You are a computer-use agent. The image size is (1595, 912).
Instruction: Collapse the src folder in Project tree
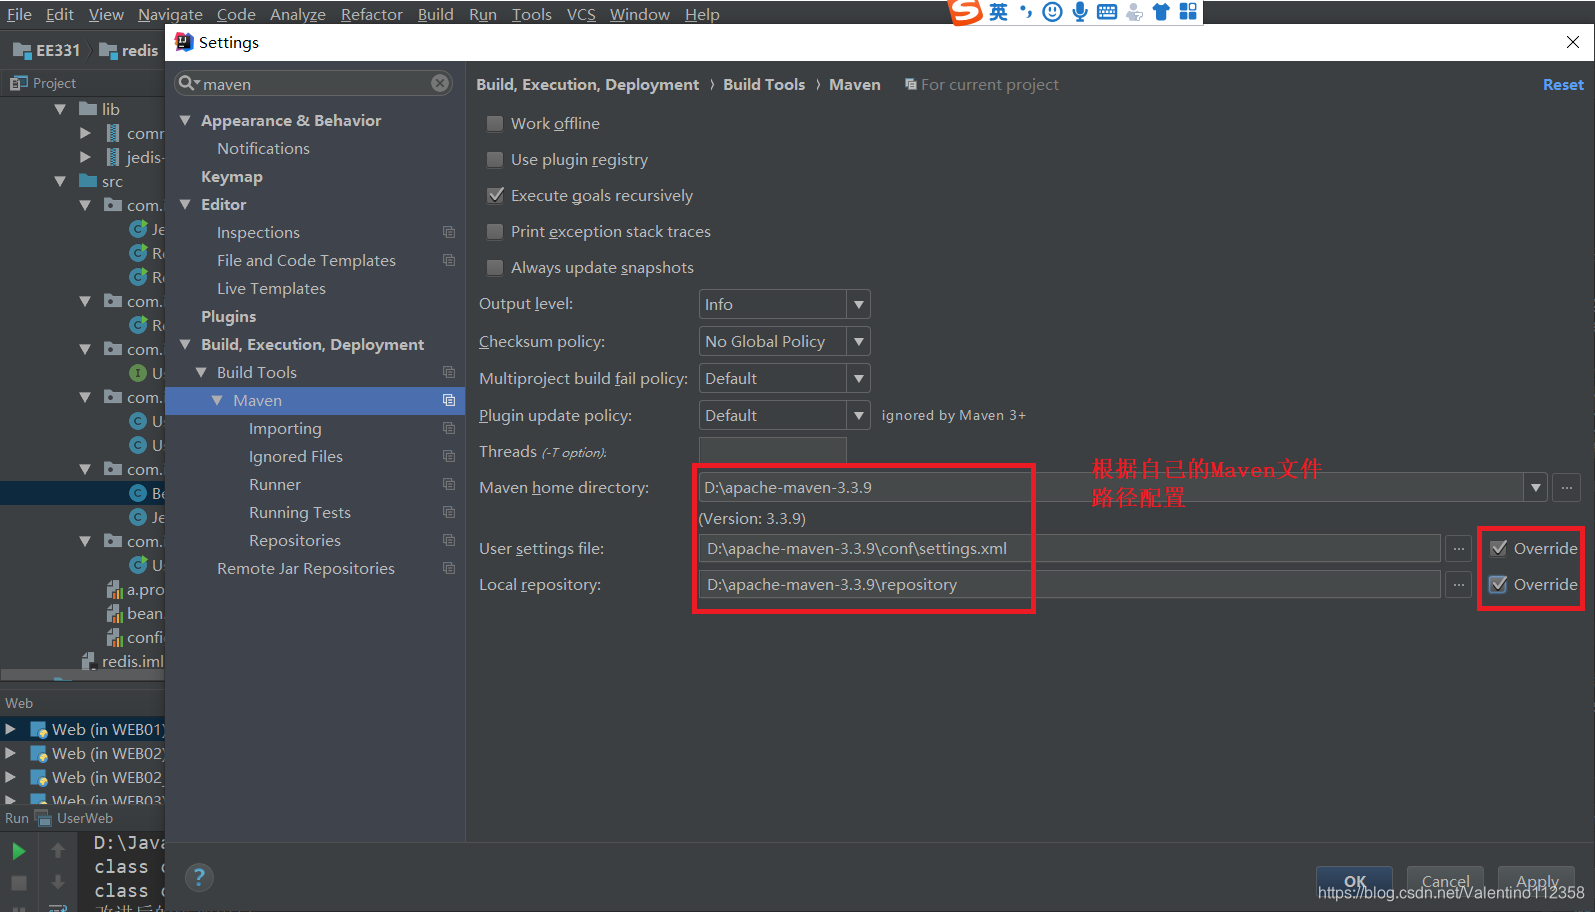tap(60, 181)
